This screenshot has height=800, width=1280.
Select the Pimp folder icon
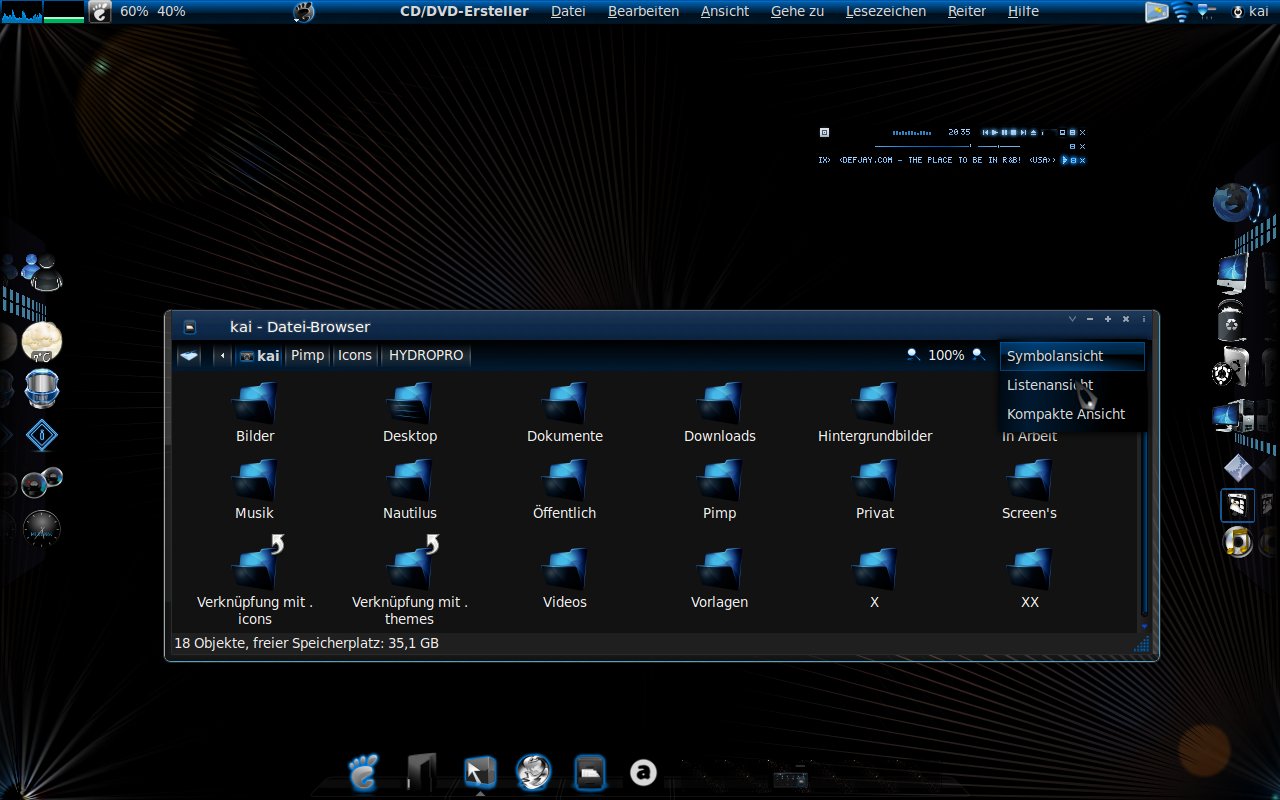(x=720, y=480)
